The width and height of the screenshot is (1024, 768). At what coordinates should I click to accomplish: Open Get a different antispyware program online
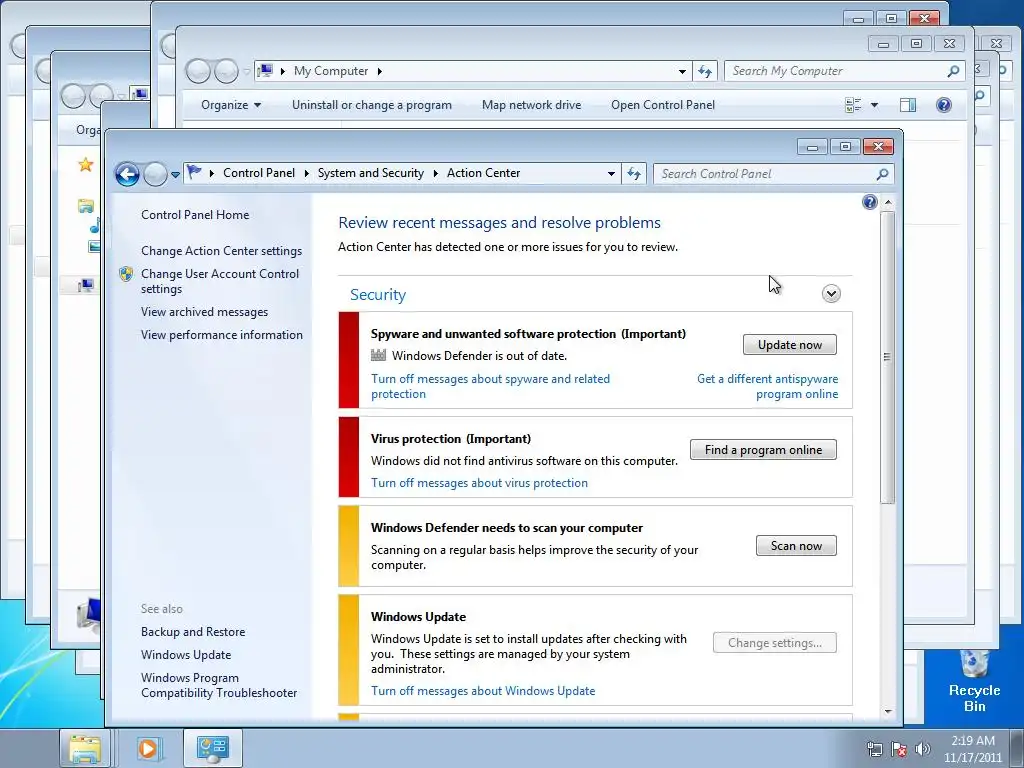tap(767, 387)
